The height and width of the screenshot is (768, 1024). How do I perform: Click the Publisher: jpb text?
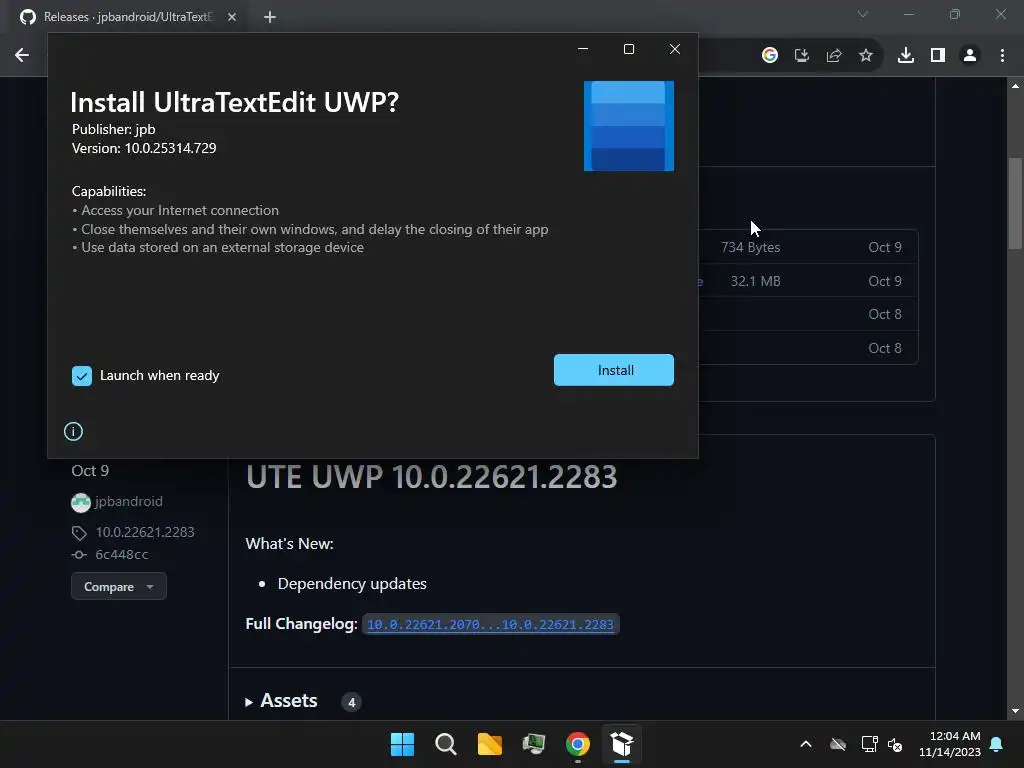tap(114, 129)
